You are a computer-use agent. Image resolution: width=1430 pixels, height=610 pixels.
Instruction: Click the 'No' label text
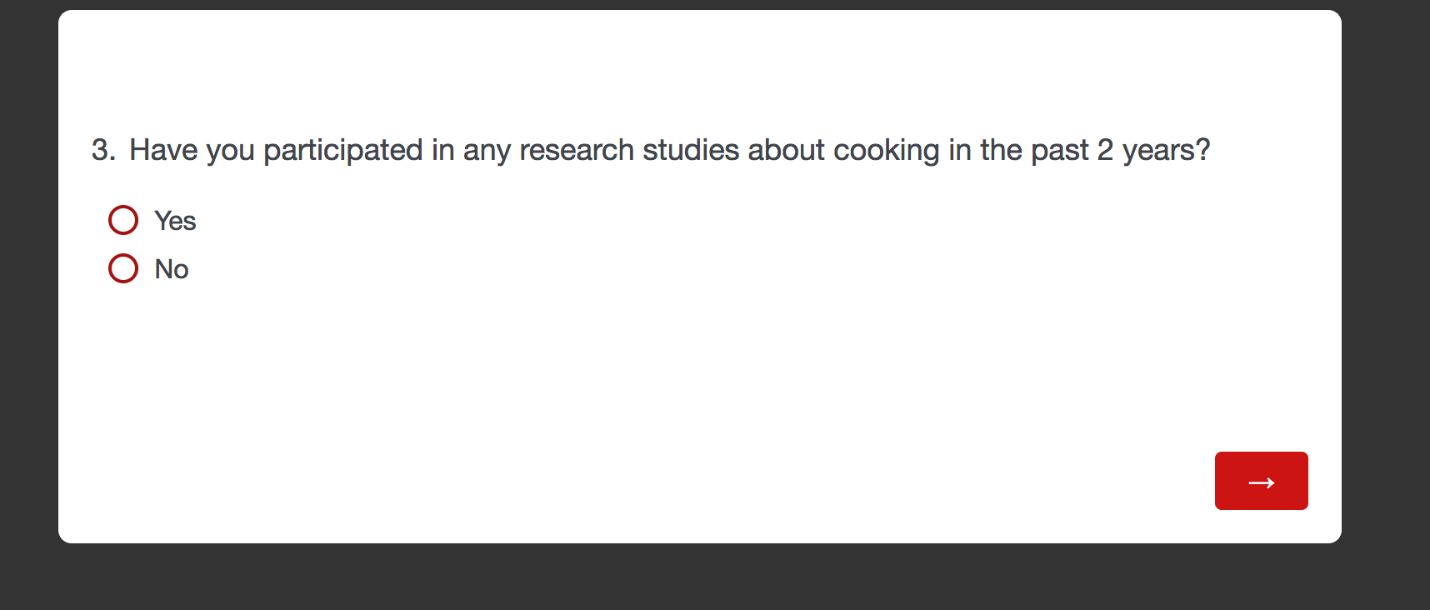[172, 270]
